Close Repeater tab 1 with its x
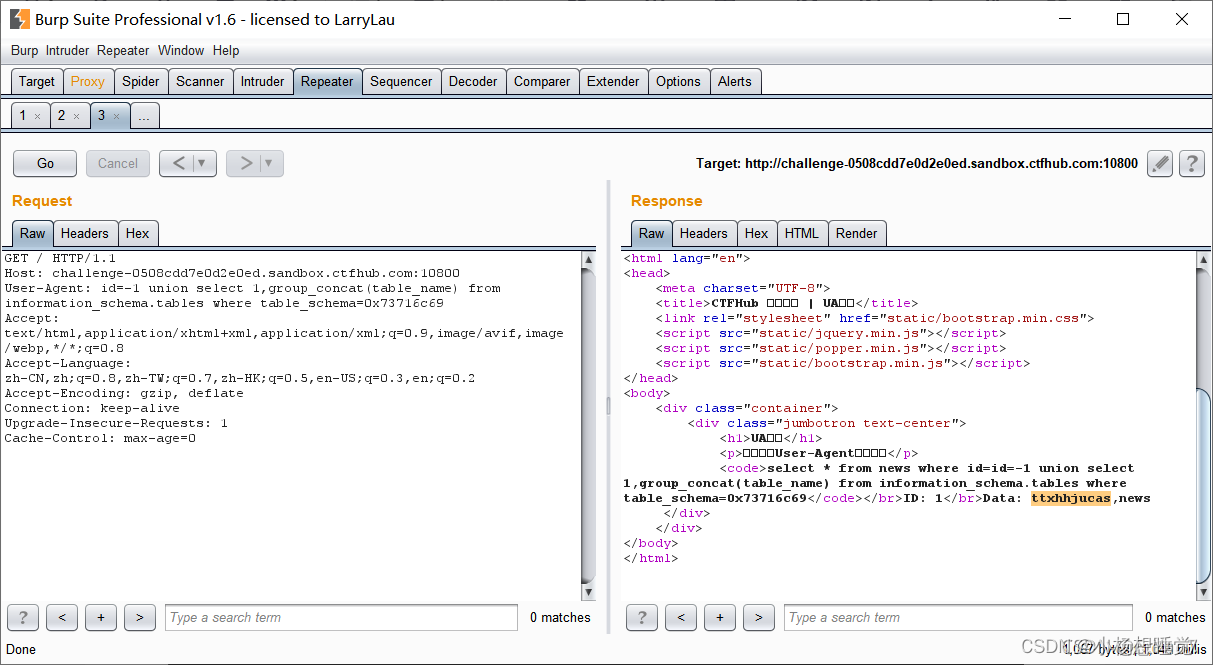The width and height of the screenshot is (1213, 665). tap(38, 117)
